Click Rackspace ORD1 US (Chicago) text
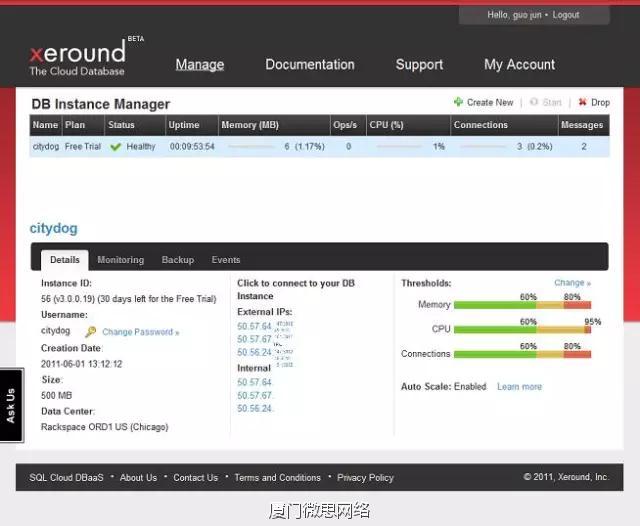 tap(104, 427)
